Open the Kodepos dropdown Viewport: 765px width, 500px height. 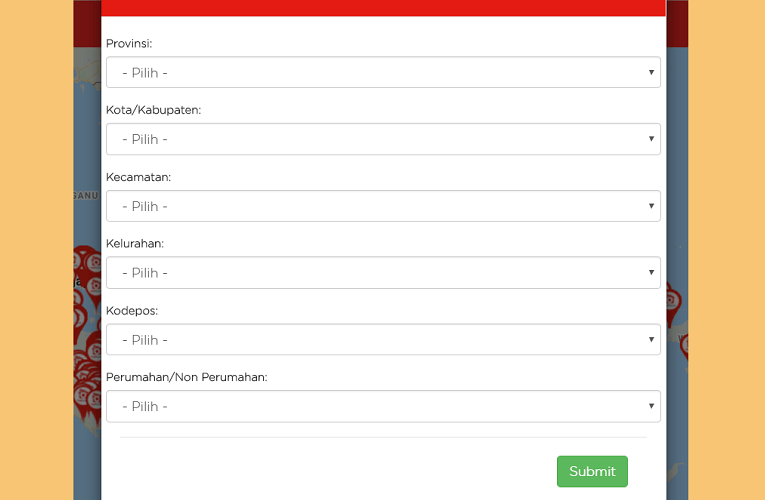tap(383, 340)
